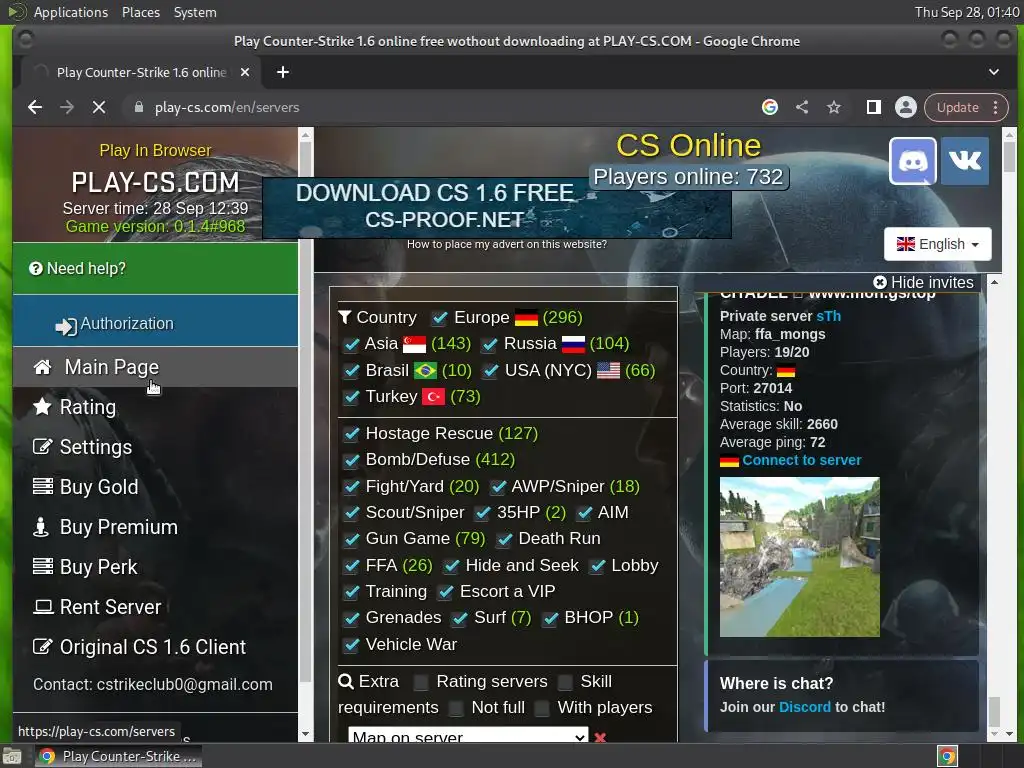Close the Play Counter-Strike tab

pyautogui.click(x=245, y=72)
